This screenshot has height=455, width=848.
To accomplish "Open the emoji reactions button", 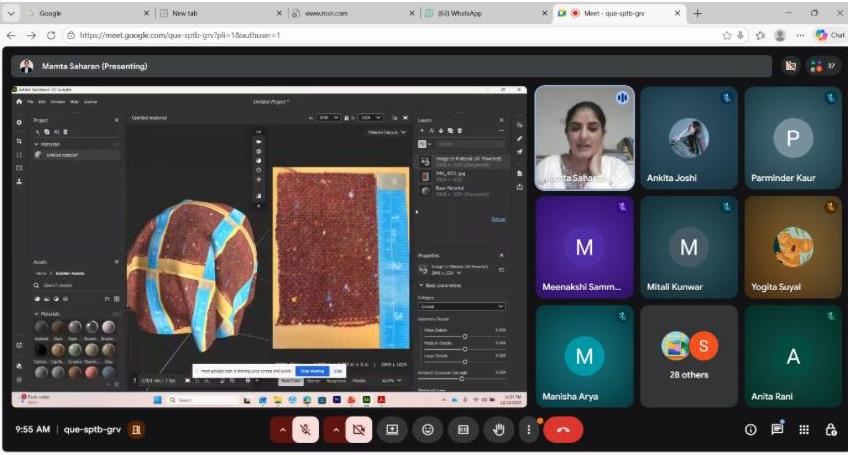I will (428, 429).
